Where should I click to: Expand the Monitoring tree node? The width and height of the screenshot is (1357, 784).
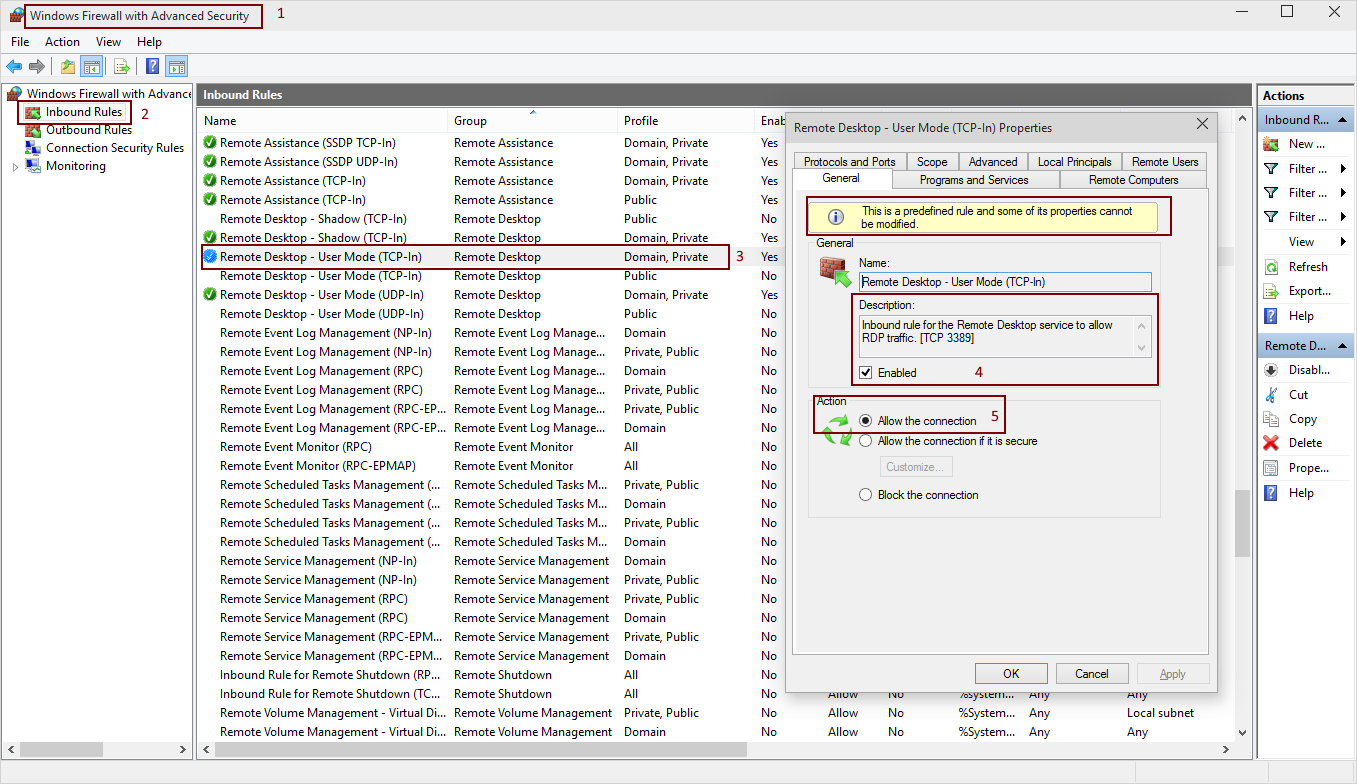pyautogui.click(x=15, y=166)
